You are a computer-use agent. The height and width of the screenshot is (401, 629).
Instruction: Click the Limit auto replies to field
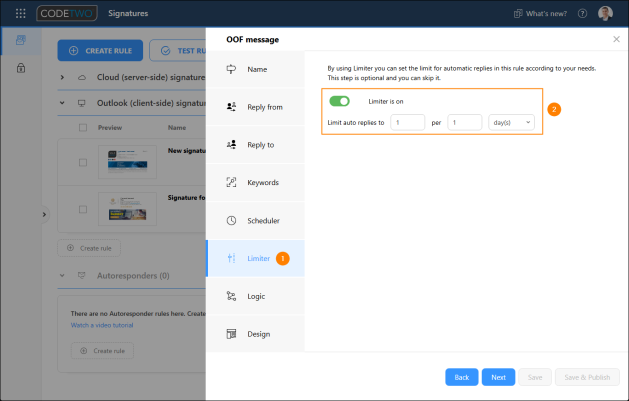pyautogui.click(x=408, y=122)
